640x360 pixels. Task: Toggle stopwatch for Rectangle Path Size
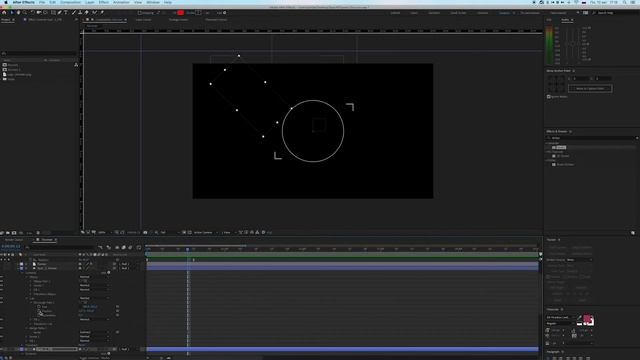[x=39, y=307]
